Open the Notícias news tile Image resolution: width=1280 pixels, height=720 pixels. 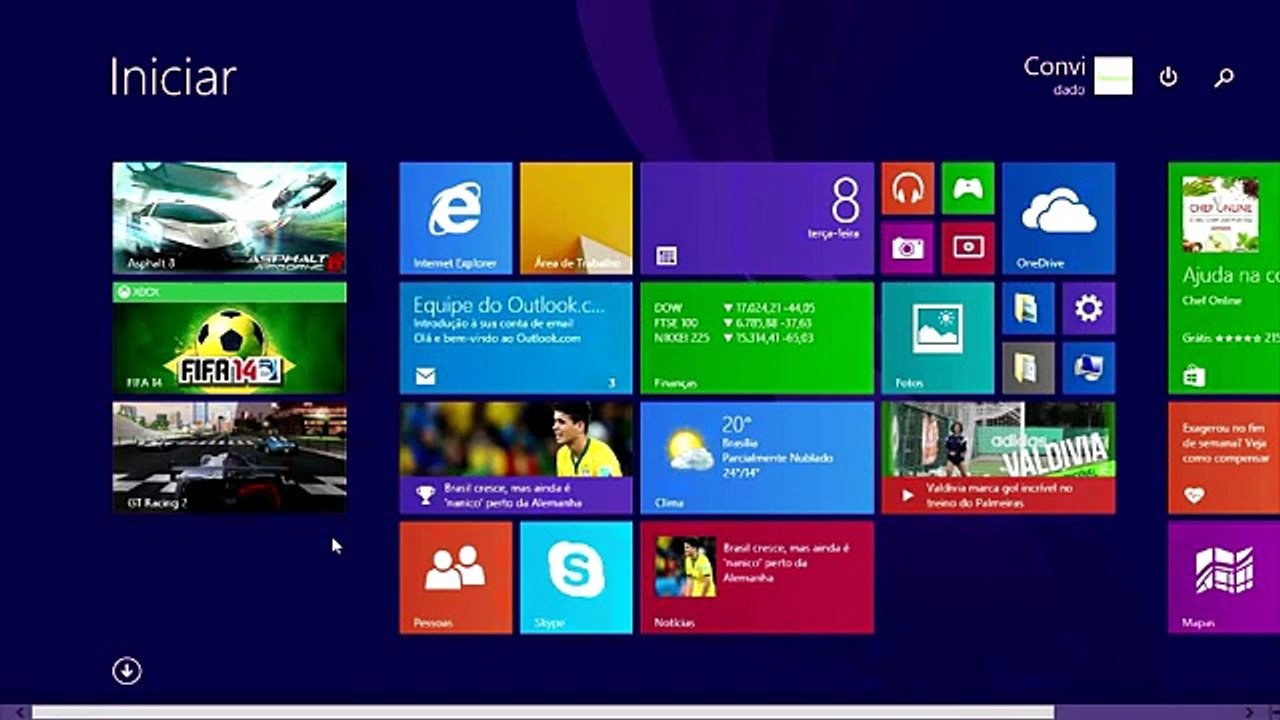[x=757, y=577]
